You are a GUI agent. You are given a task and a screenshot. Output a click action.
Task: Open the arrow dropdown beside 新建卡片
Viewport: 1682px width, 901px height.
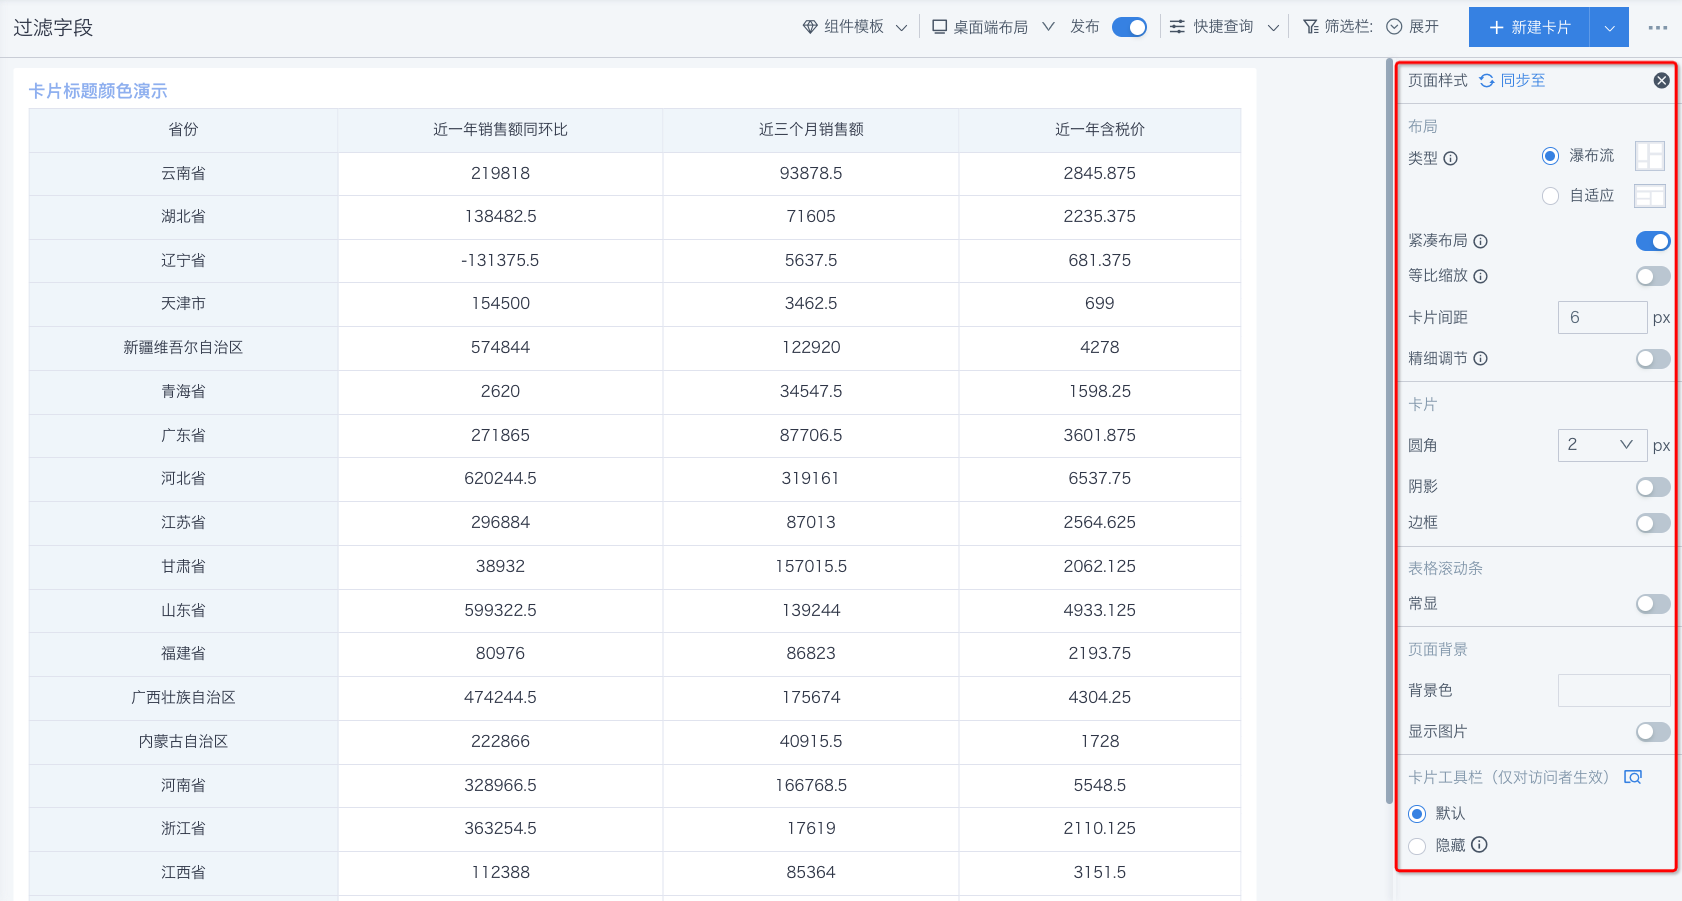(x=1609, y=28)
